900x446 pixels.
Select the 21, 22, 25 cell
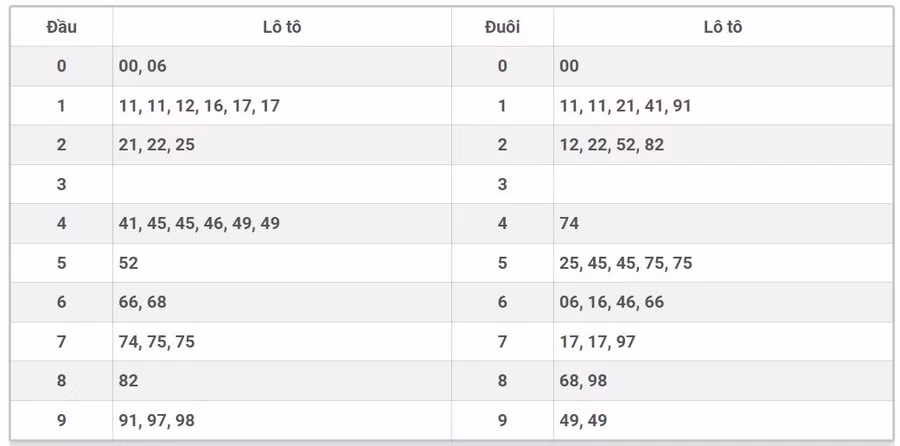click(156, 145)
